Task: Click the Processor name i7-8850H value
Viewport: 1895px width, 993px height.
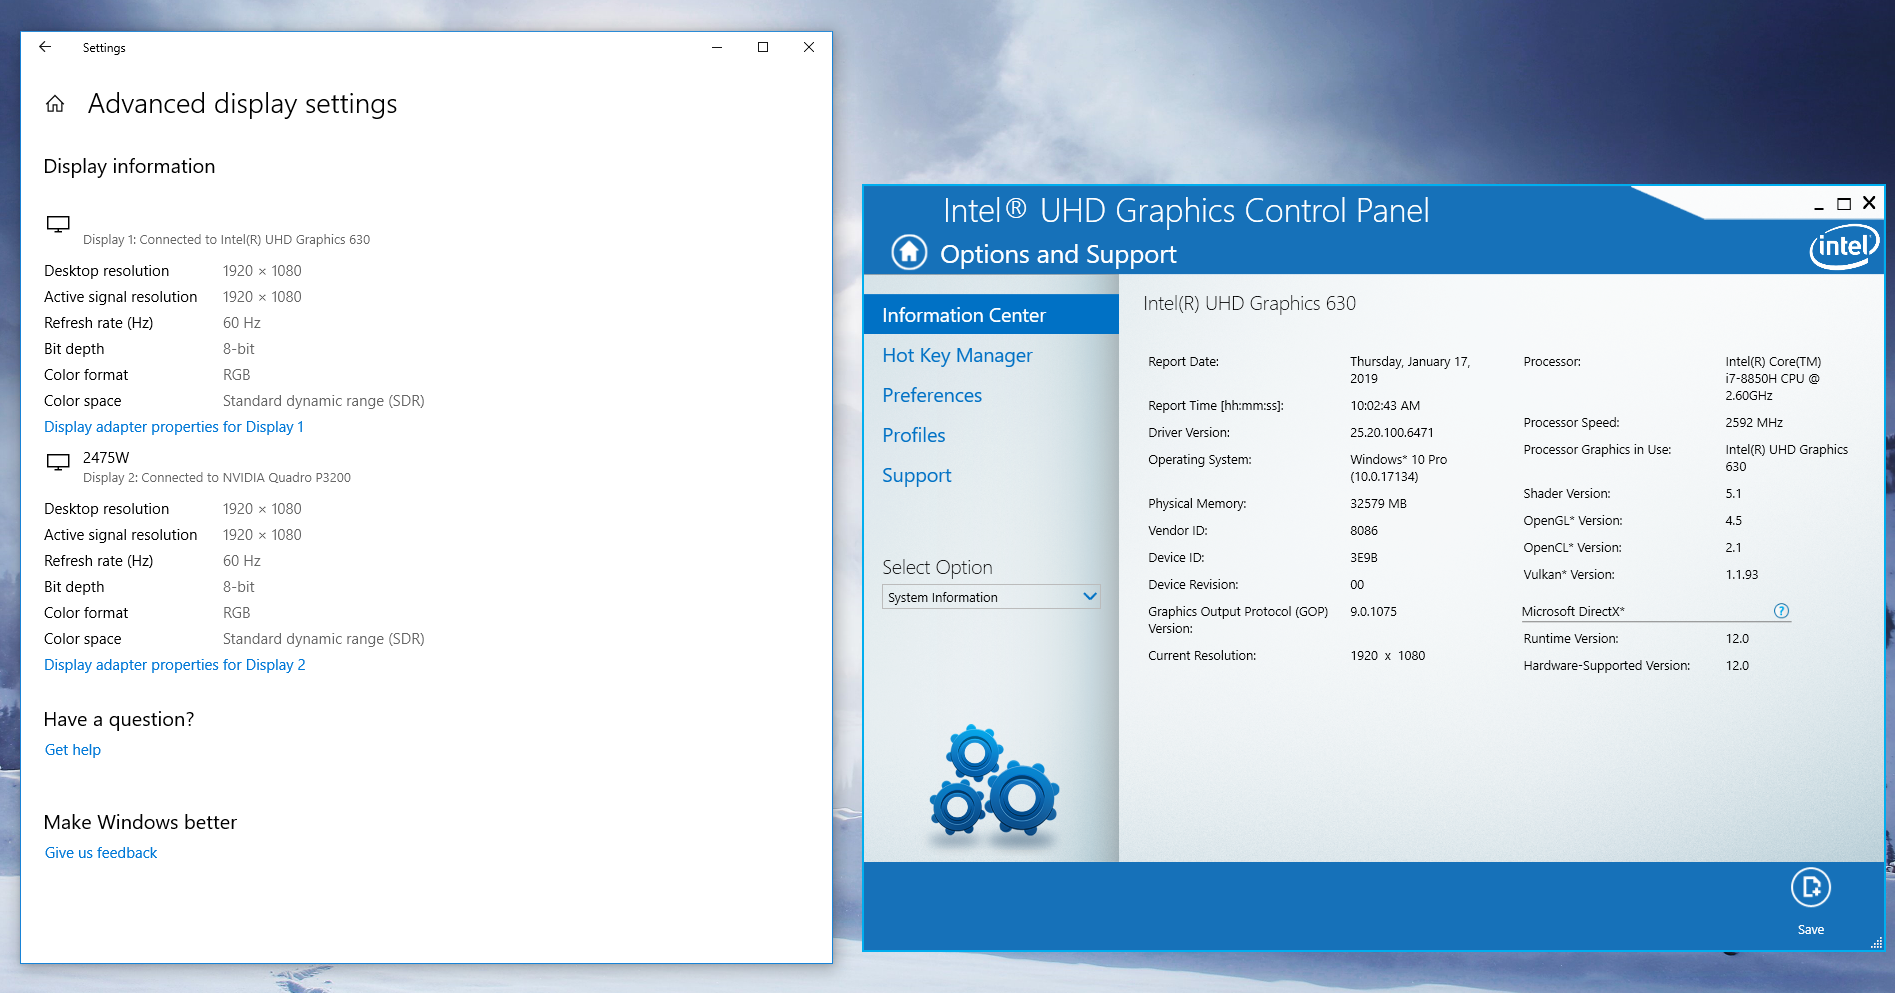Action: point(1773,378)
